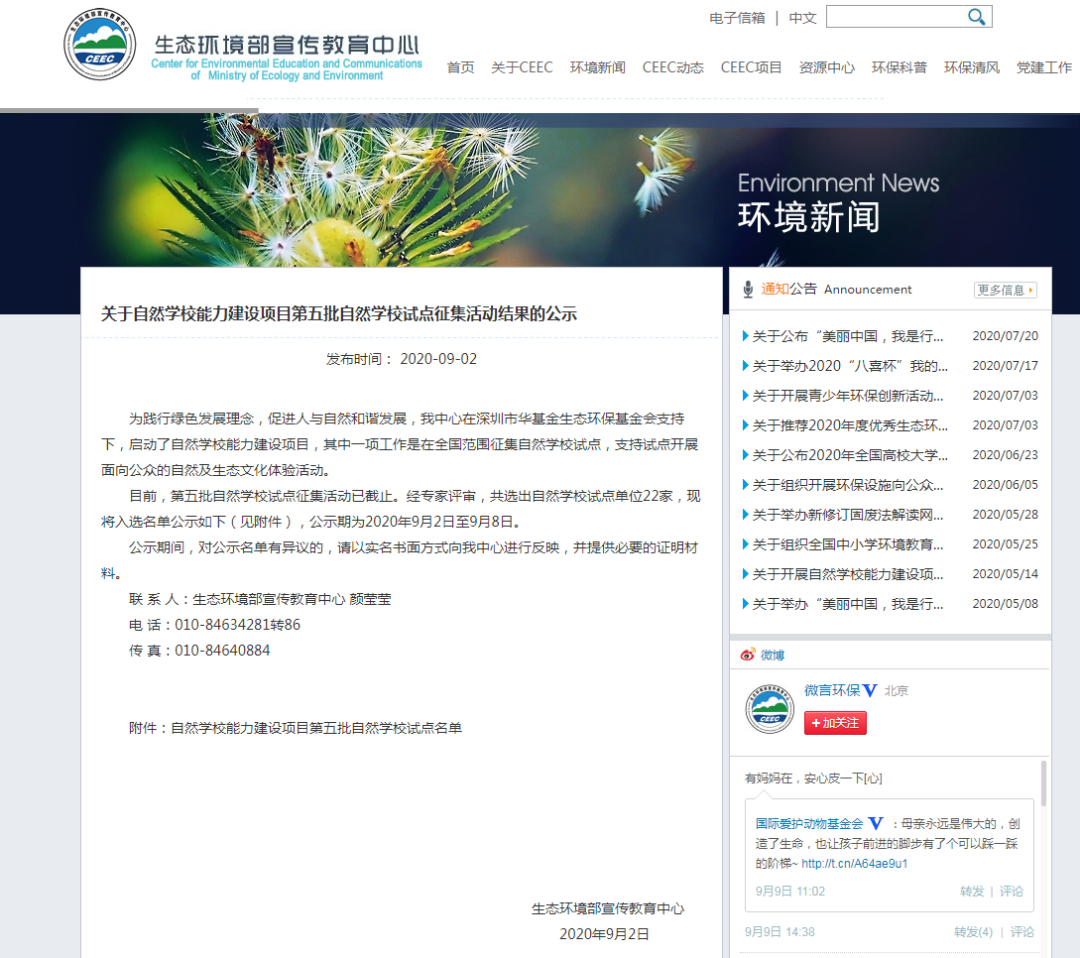
Task: Click the search input field
Action: (895, 17)
